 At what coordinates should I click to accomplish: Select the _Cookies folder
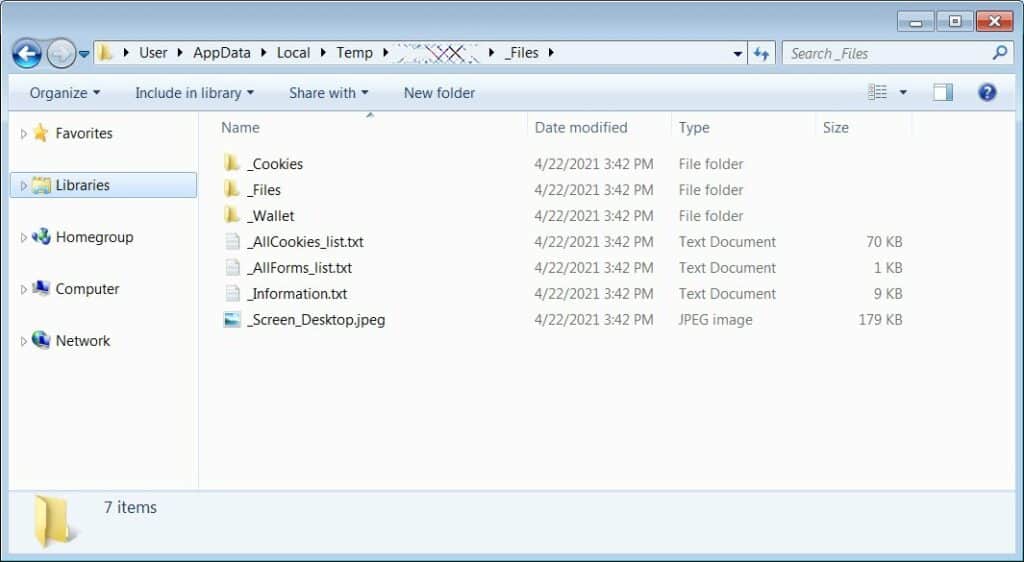(x=274, y=164)
